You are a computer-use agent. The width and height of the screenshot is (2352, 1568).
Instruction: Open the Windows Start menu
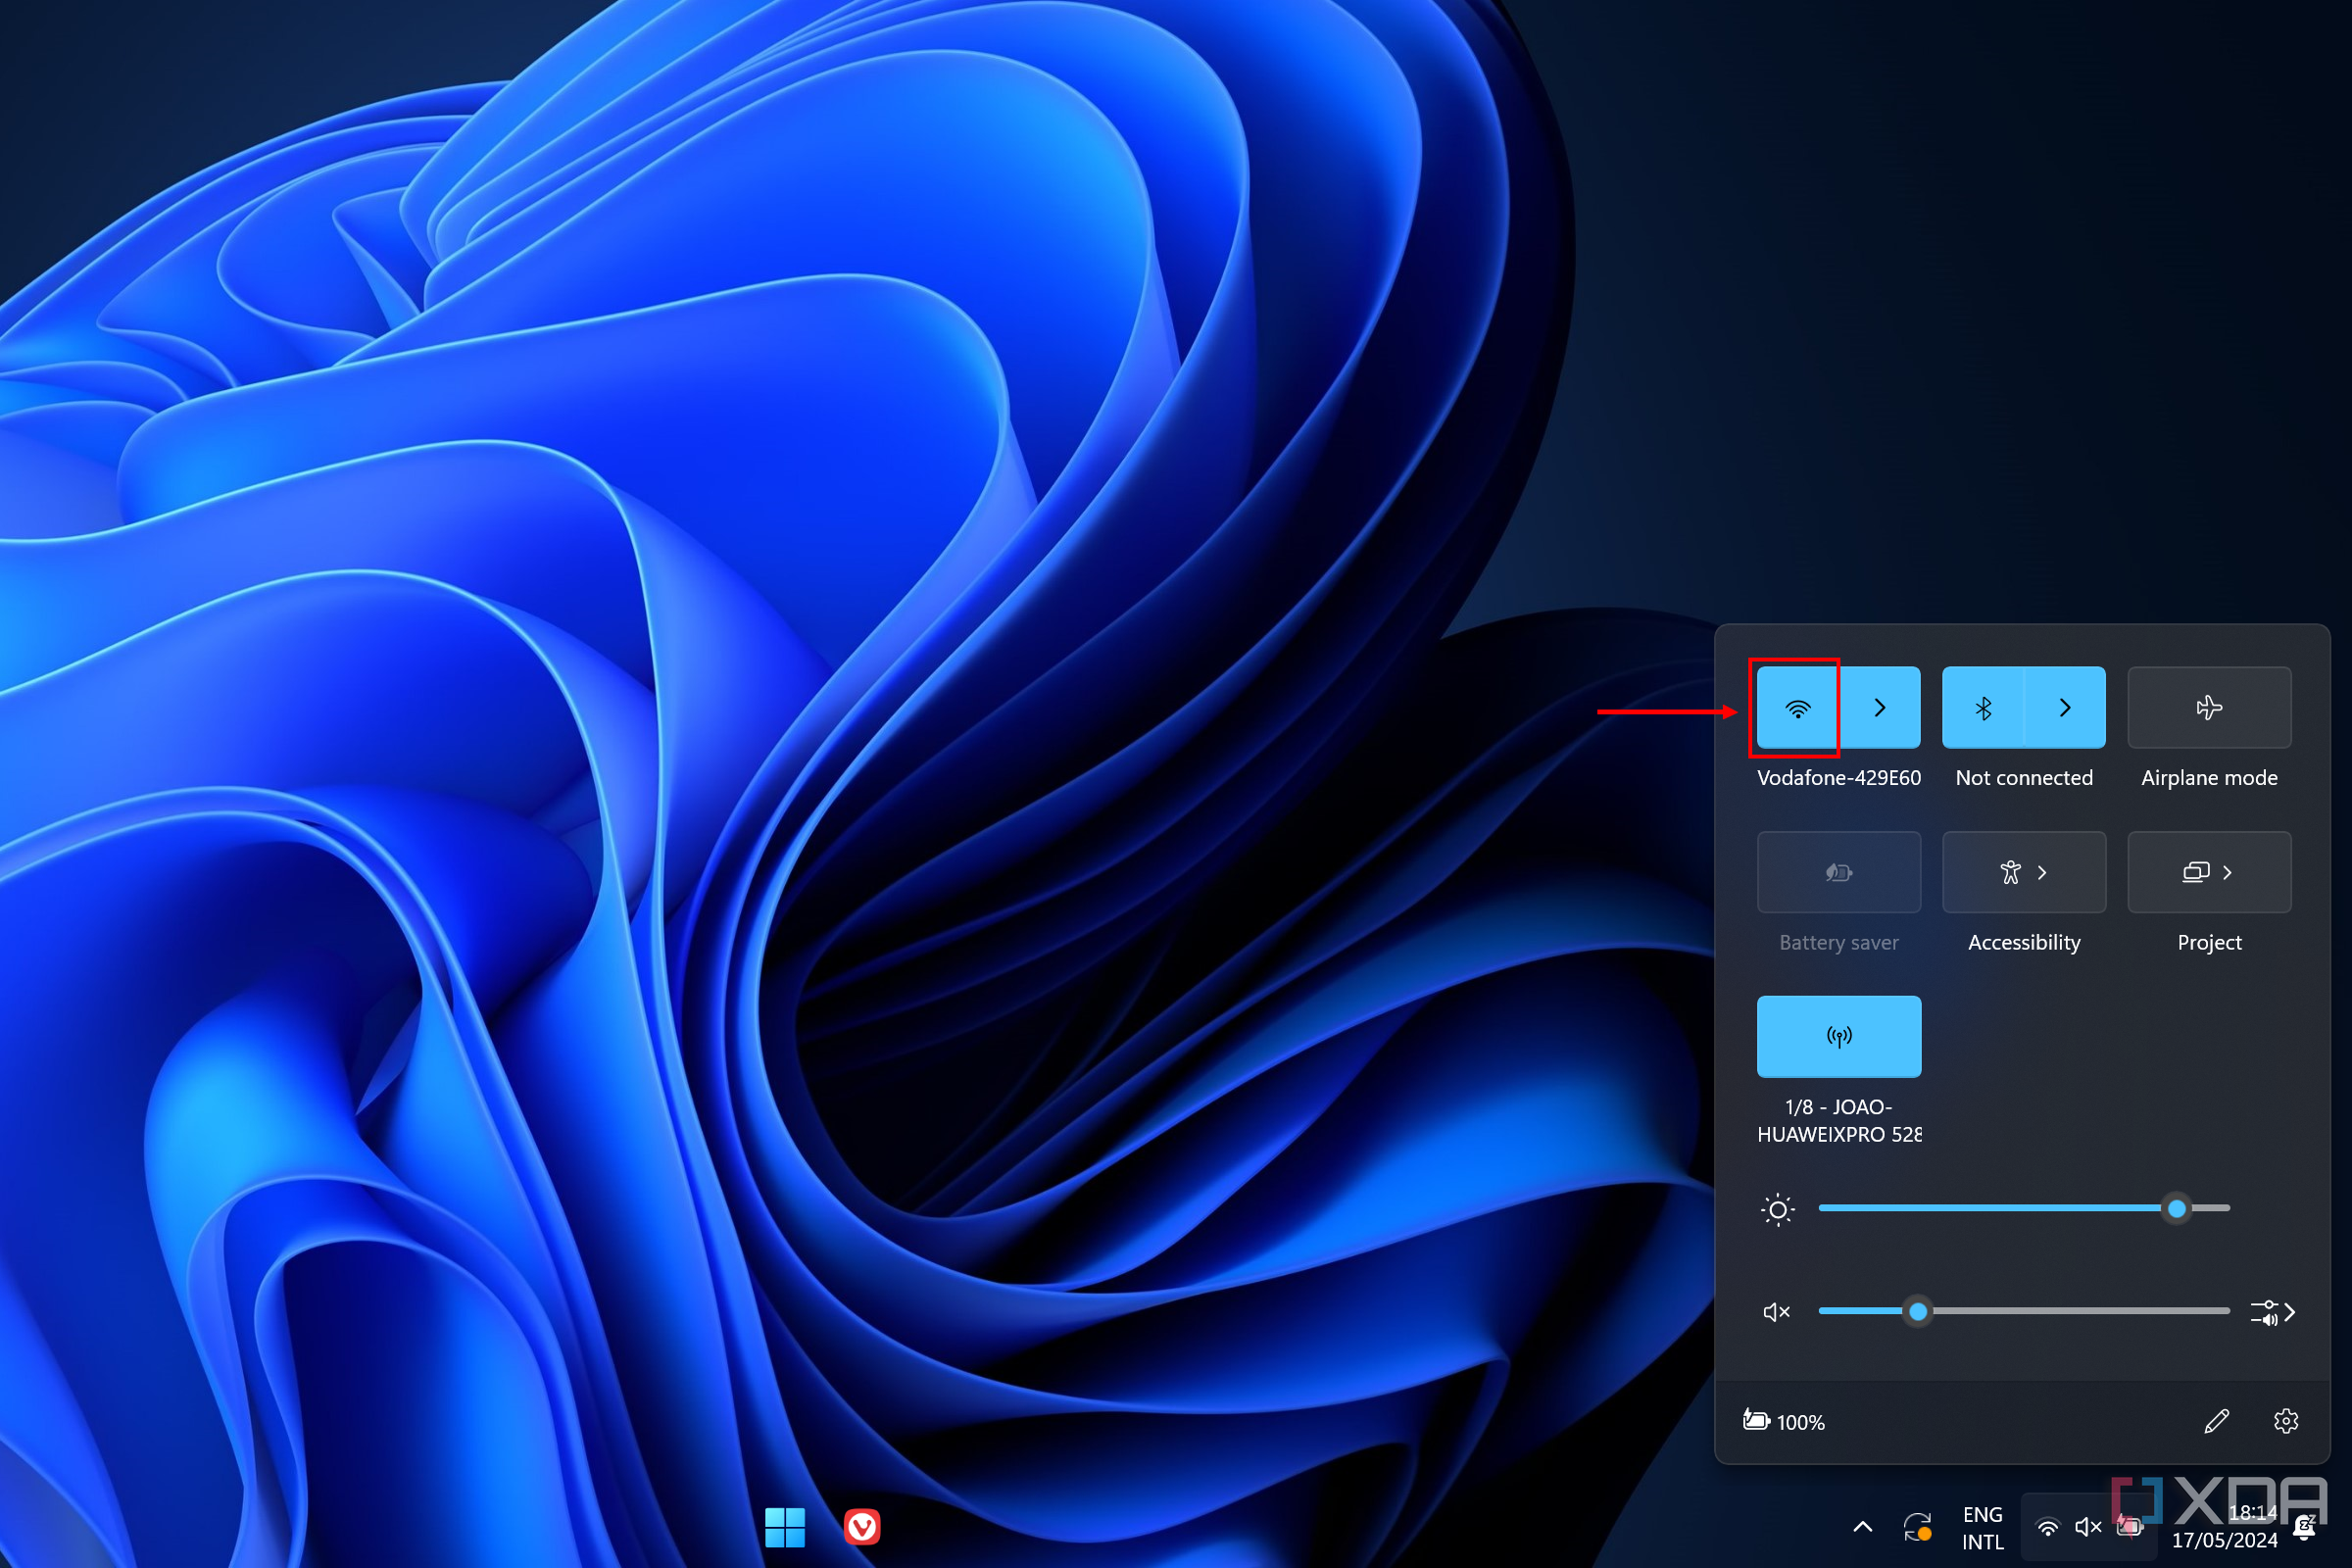point(785,1527)
